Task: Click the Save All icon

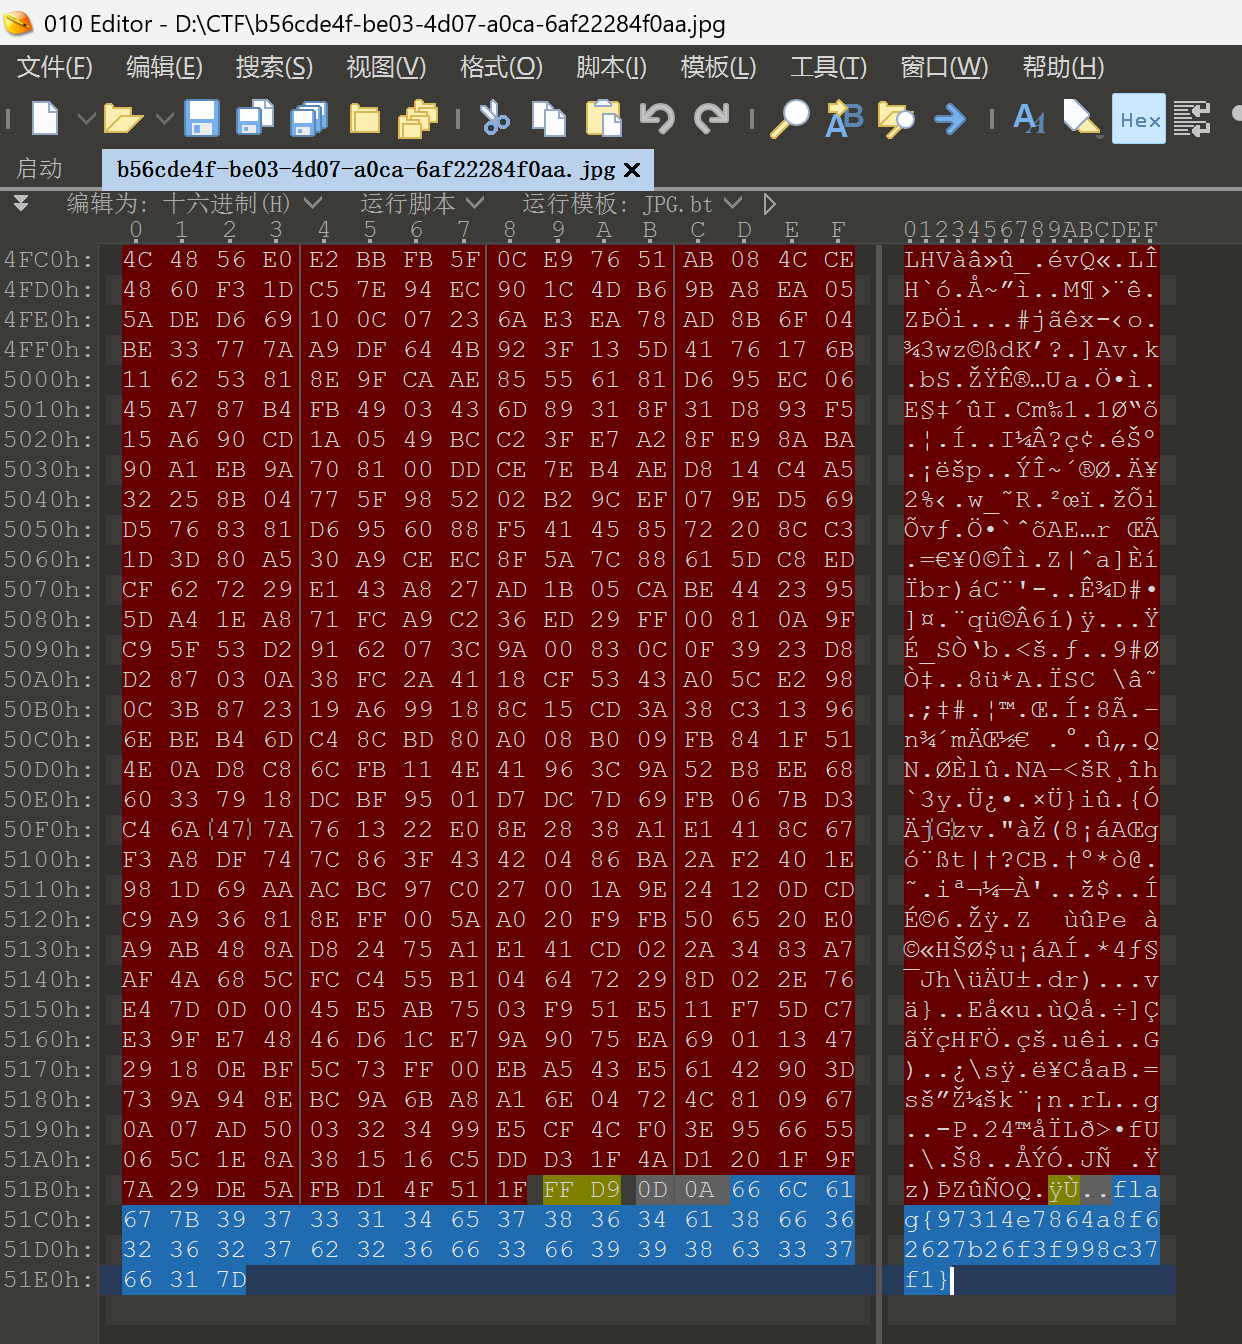Action: [x=309, y=119]
